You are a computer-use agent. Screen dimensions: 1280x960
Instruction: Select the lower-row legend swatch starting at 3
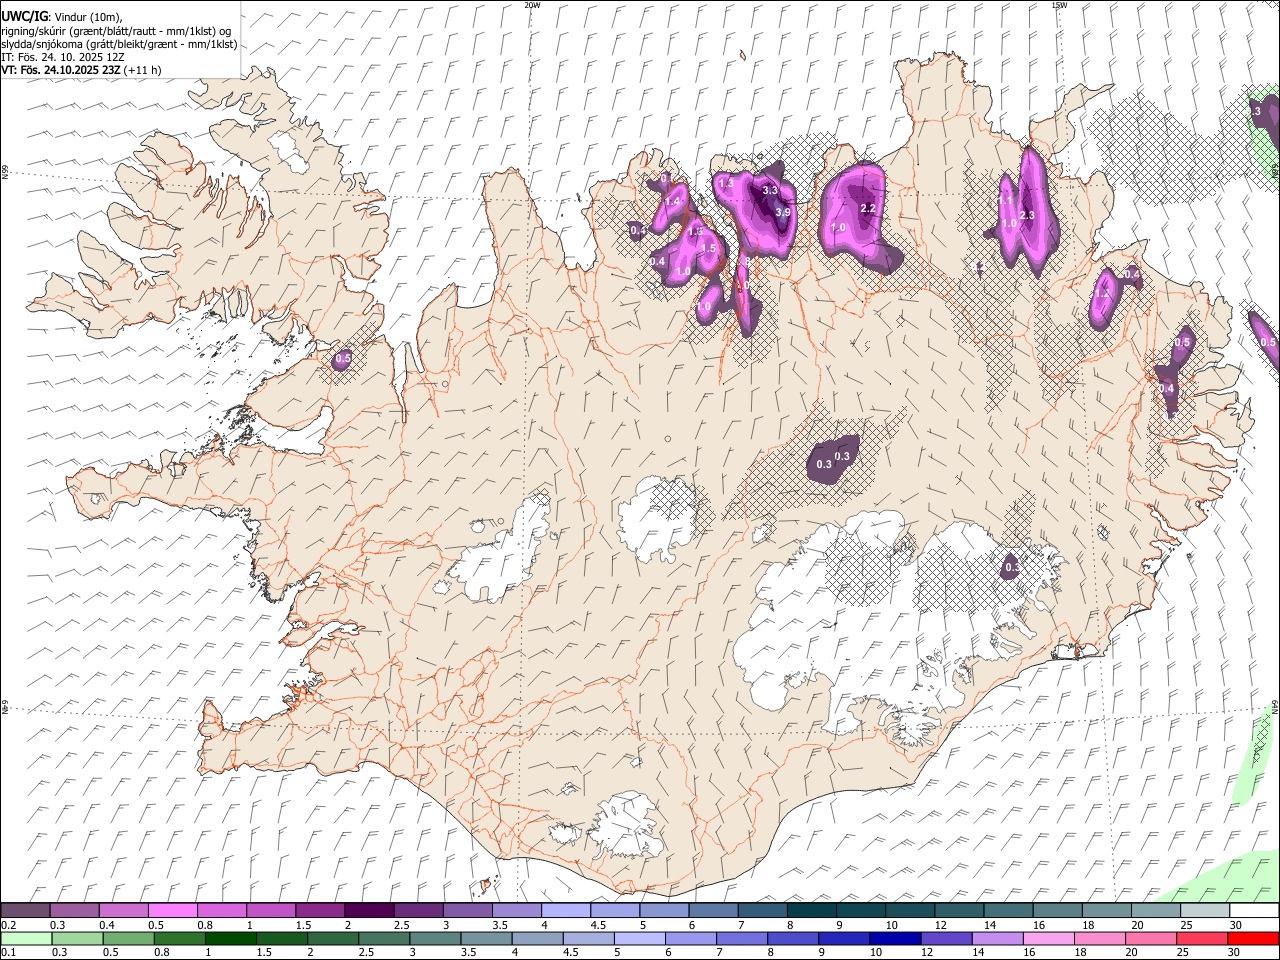pyautogui.click(x=435, y=938)
